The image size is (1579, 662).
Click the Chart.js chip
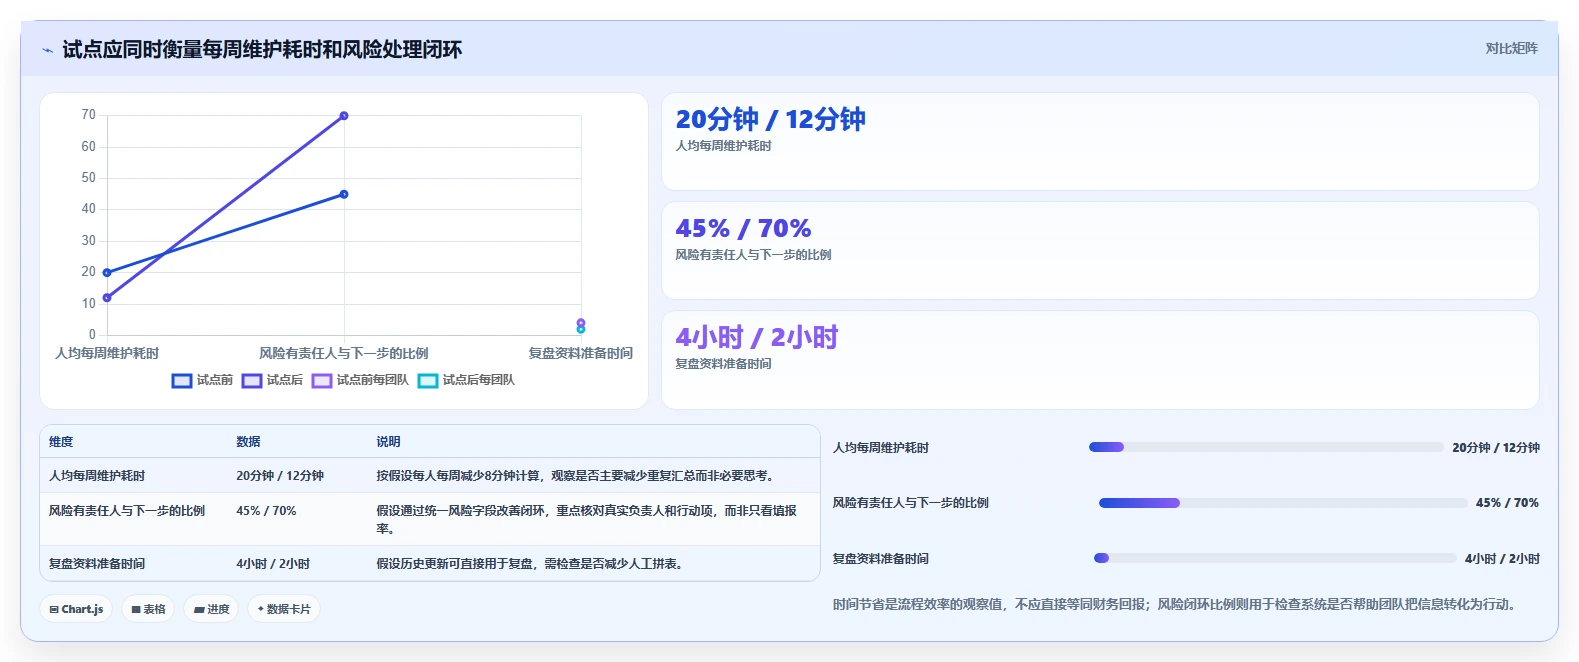click(77, 609)
